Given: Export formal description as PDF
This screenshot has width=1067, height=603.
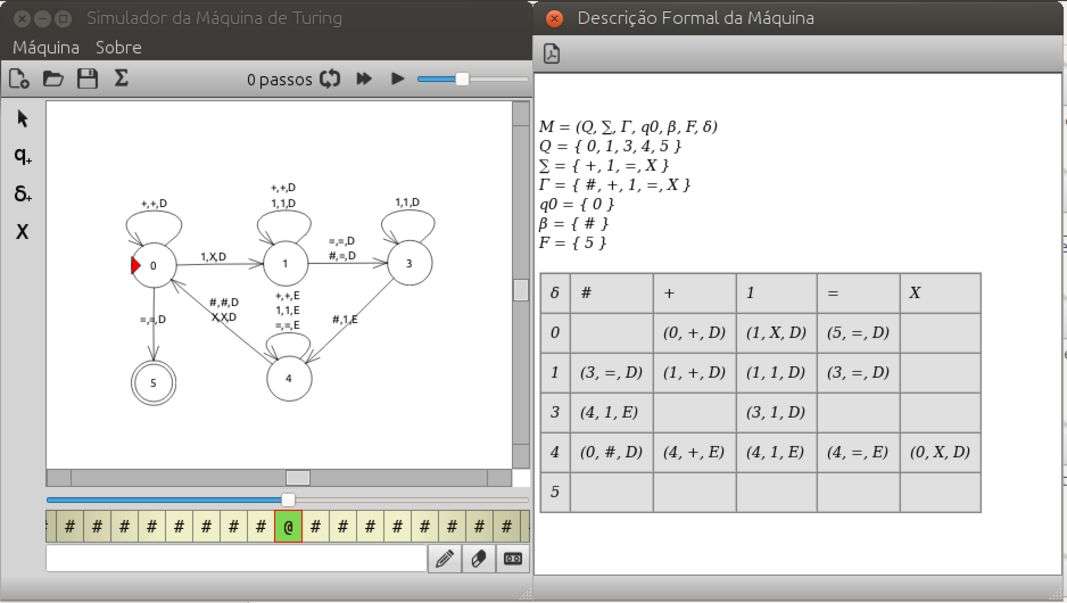Looking at the screenshot, I should click(551, 54).
